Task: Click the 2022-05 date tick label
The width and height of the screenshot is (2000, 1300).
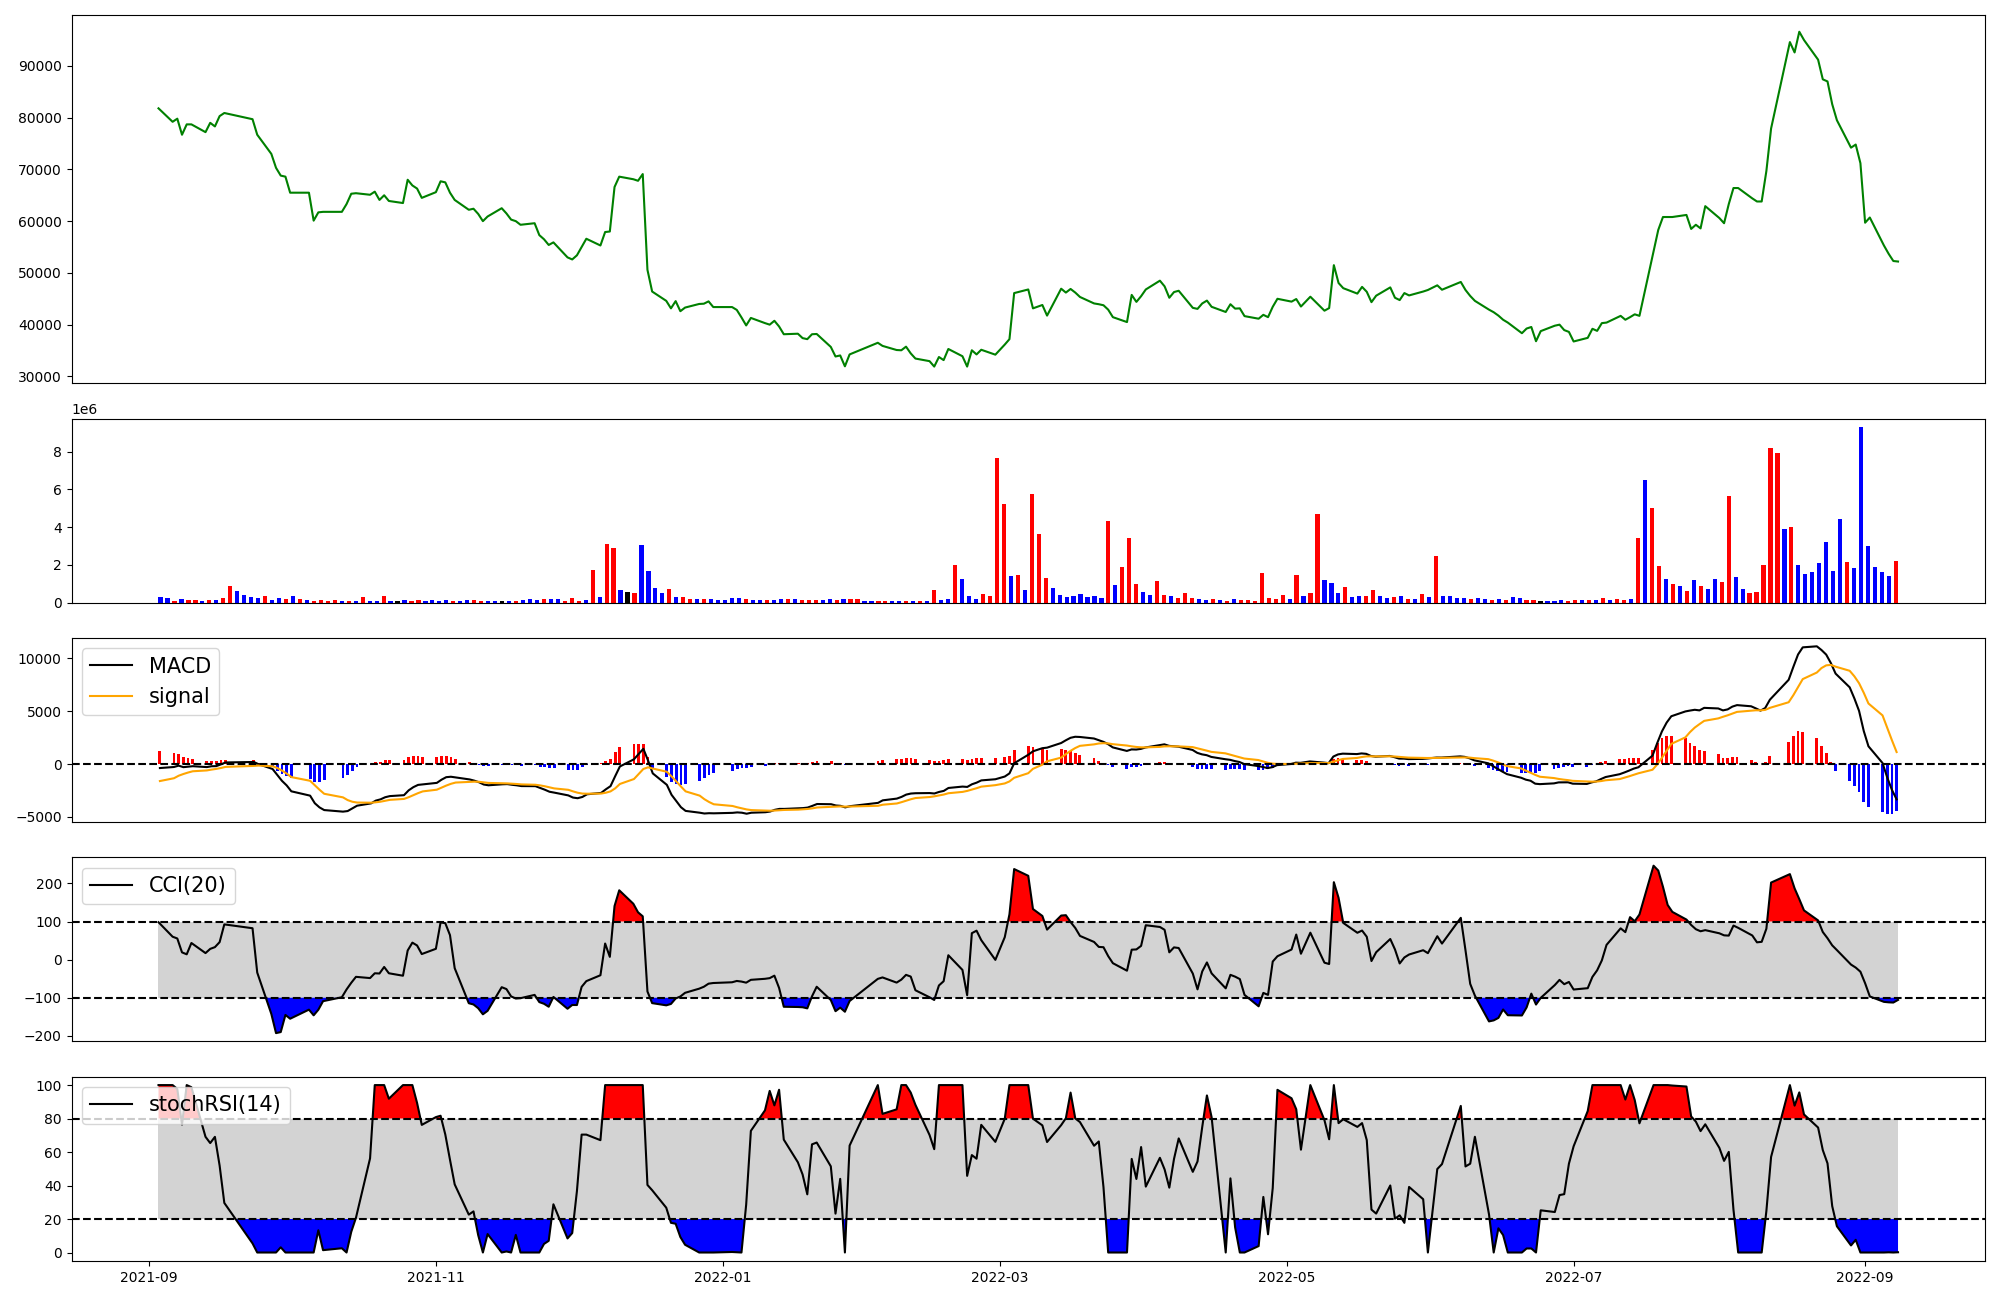Action: [x=1286, y=1277]
